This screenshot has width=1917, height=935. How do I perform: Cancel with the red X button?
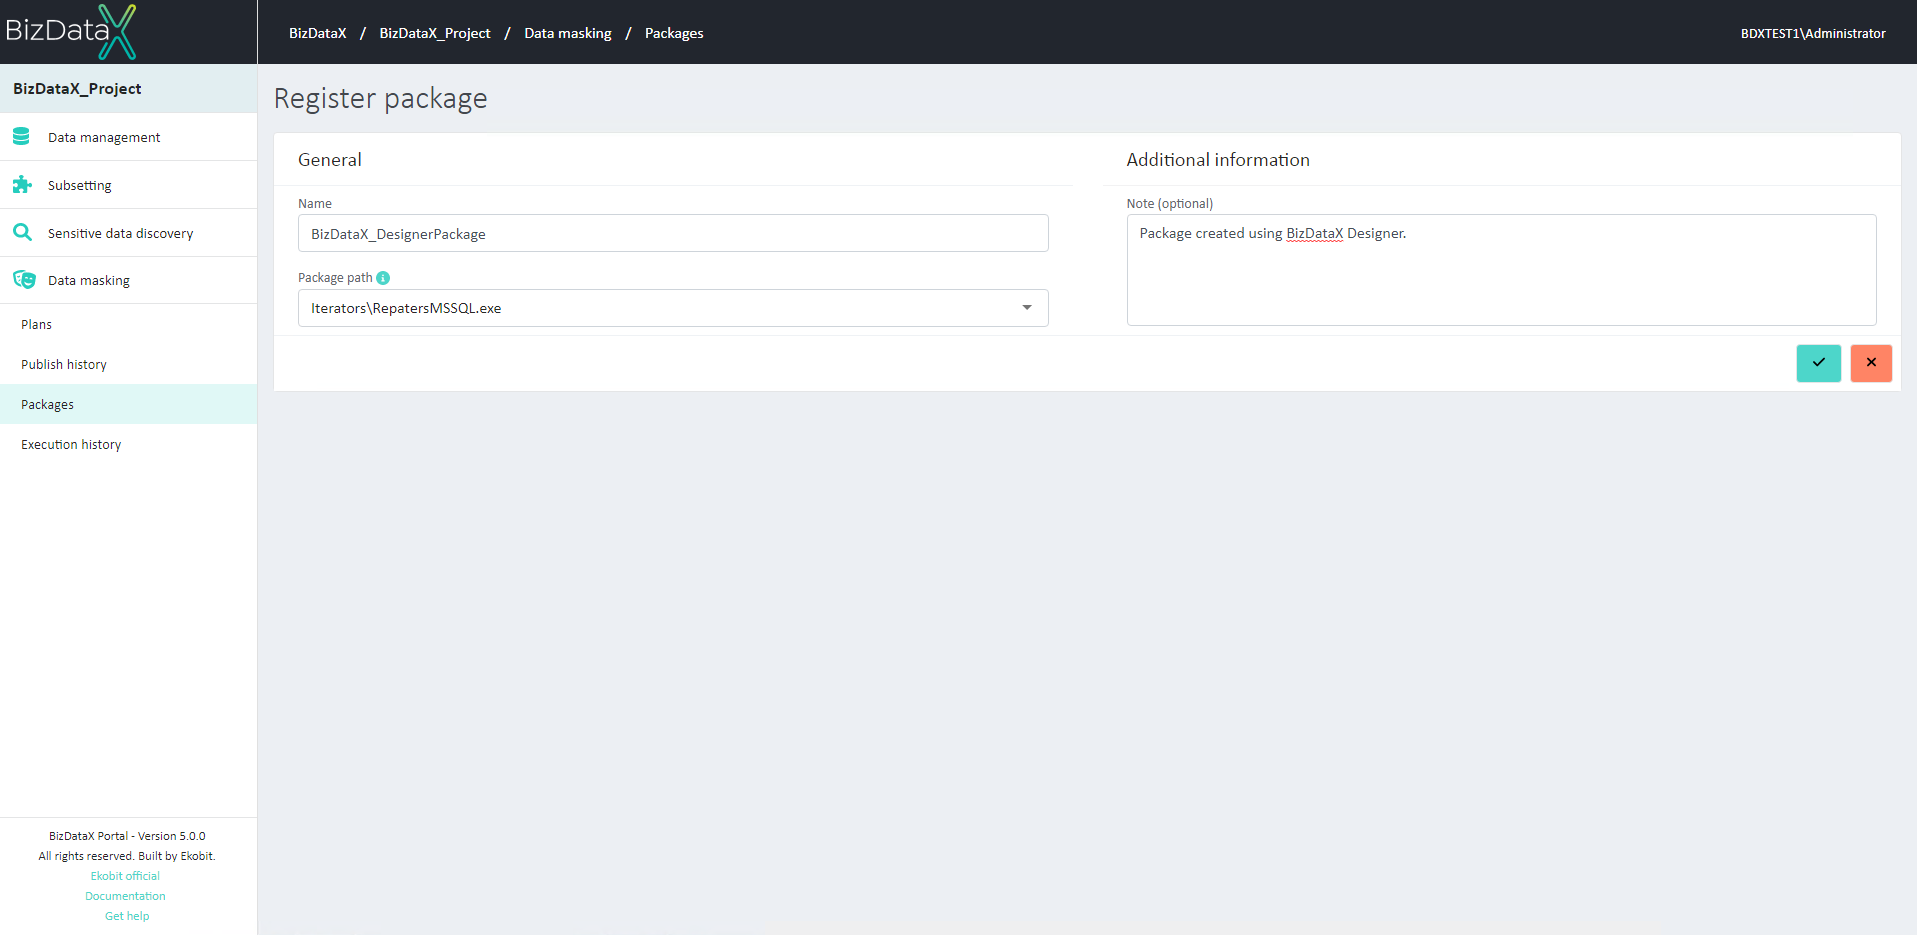(x=1871, y=363)
